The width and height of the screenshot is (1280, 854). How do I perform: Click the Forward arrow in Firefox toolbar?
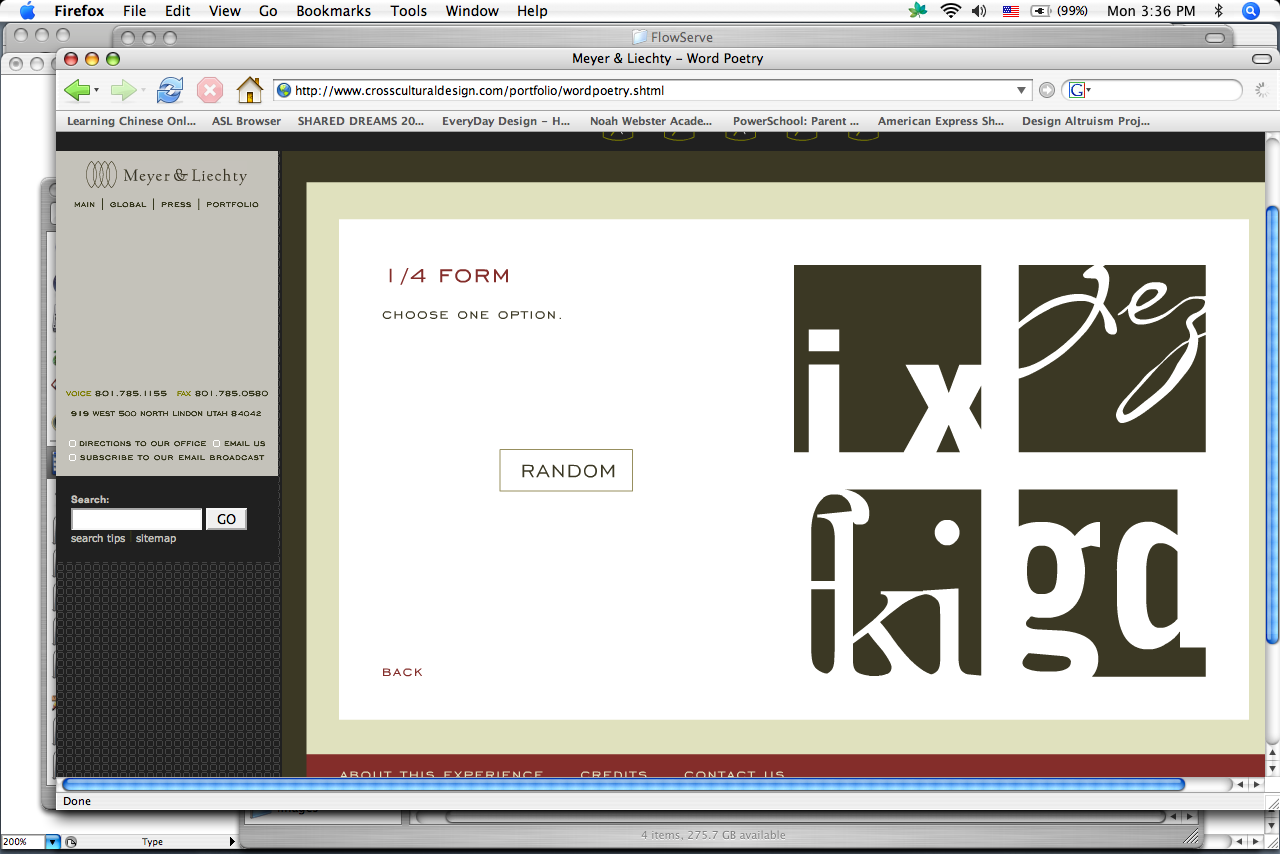pos(123,90)
